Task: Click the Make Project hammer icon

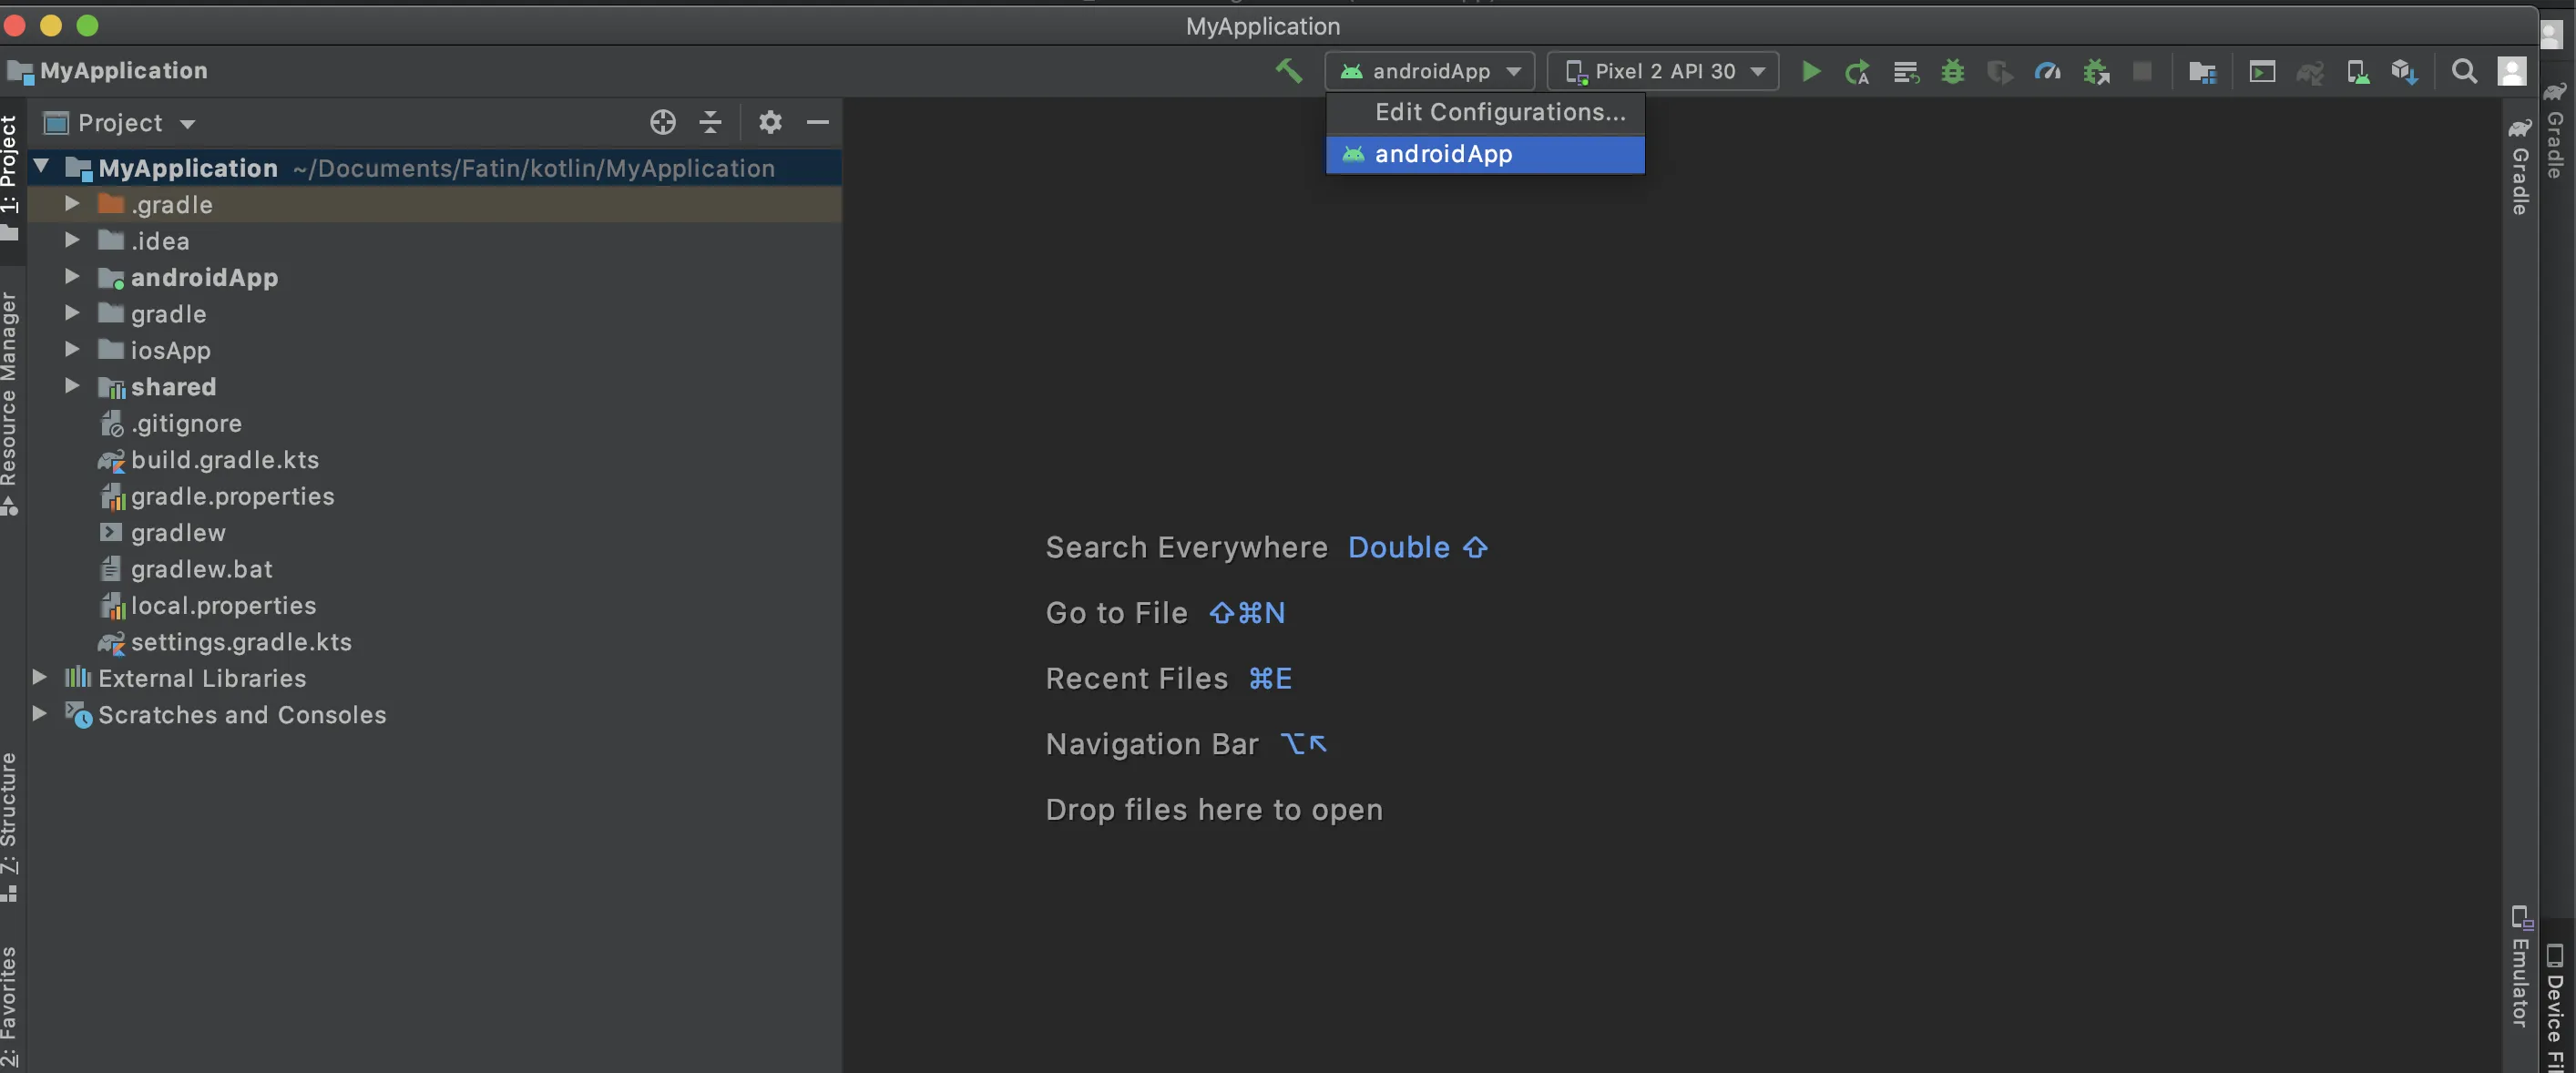Action: (x=1288, y=71)
